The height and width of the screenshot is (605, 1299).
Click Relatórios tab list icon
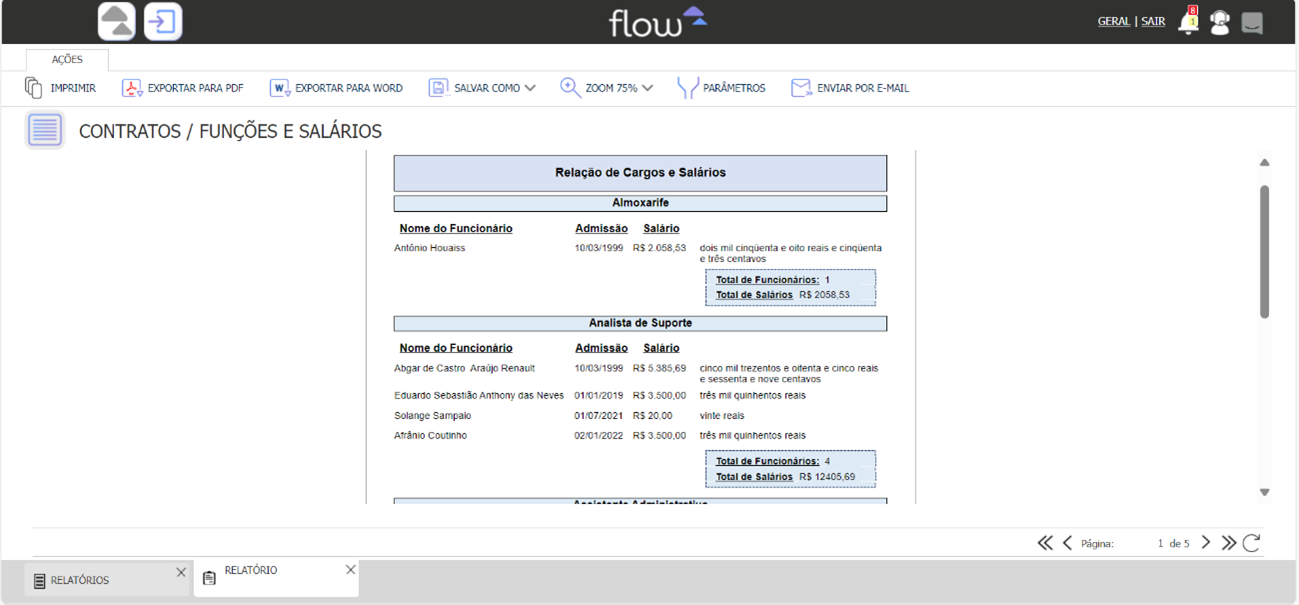click(40, 581)
